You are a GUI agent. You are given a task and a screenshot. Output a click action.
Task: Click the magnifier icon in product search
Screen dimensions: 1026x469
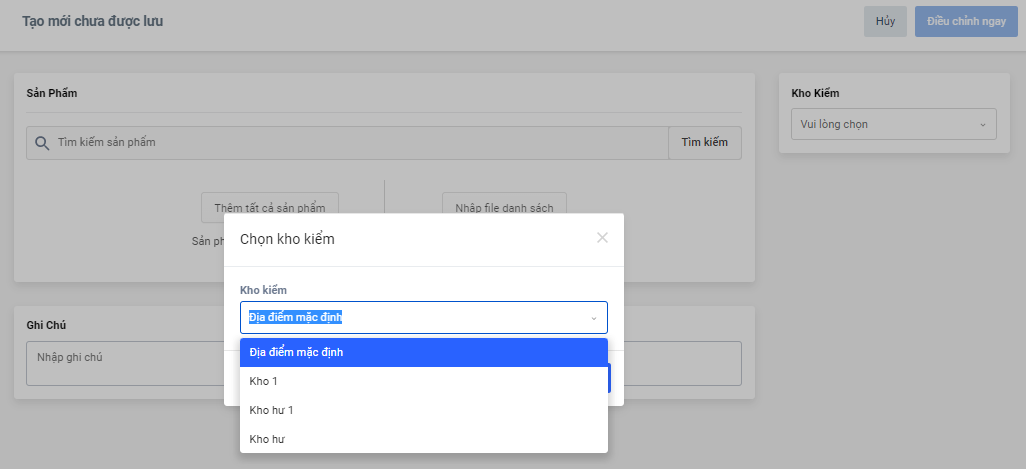coord(42,143)
